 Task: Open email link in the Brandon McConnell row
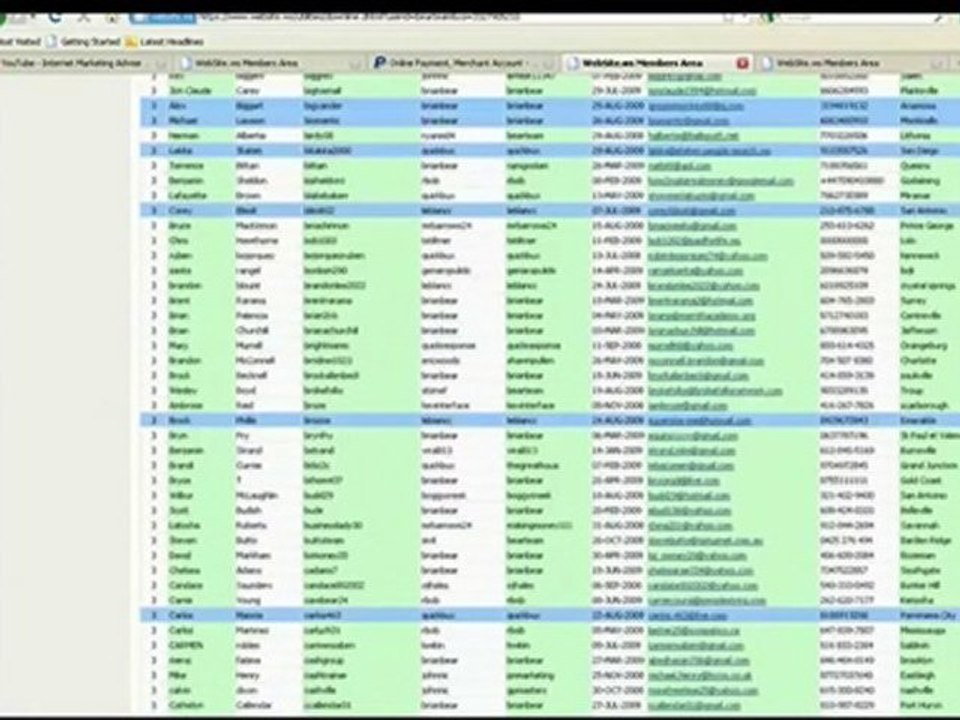coord(705,361)
